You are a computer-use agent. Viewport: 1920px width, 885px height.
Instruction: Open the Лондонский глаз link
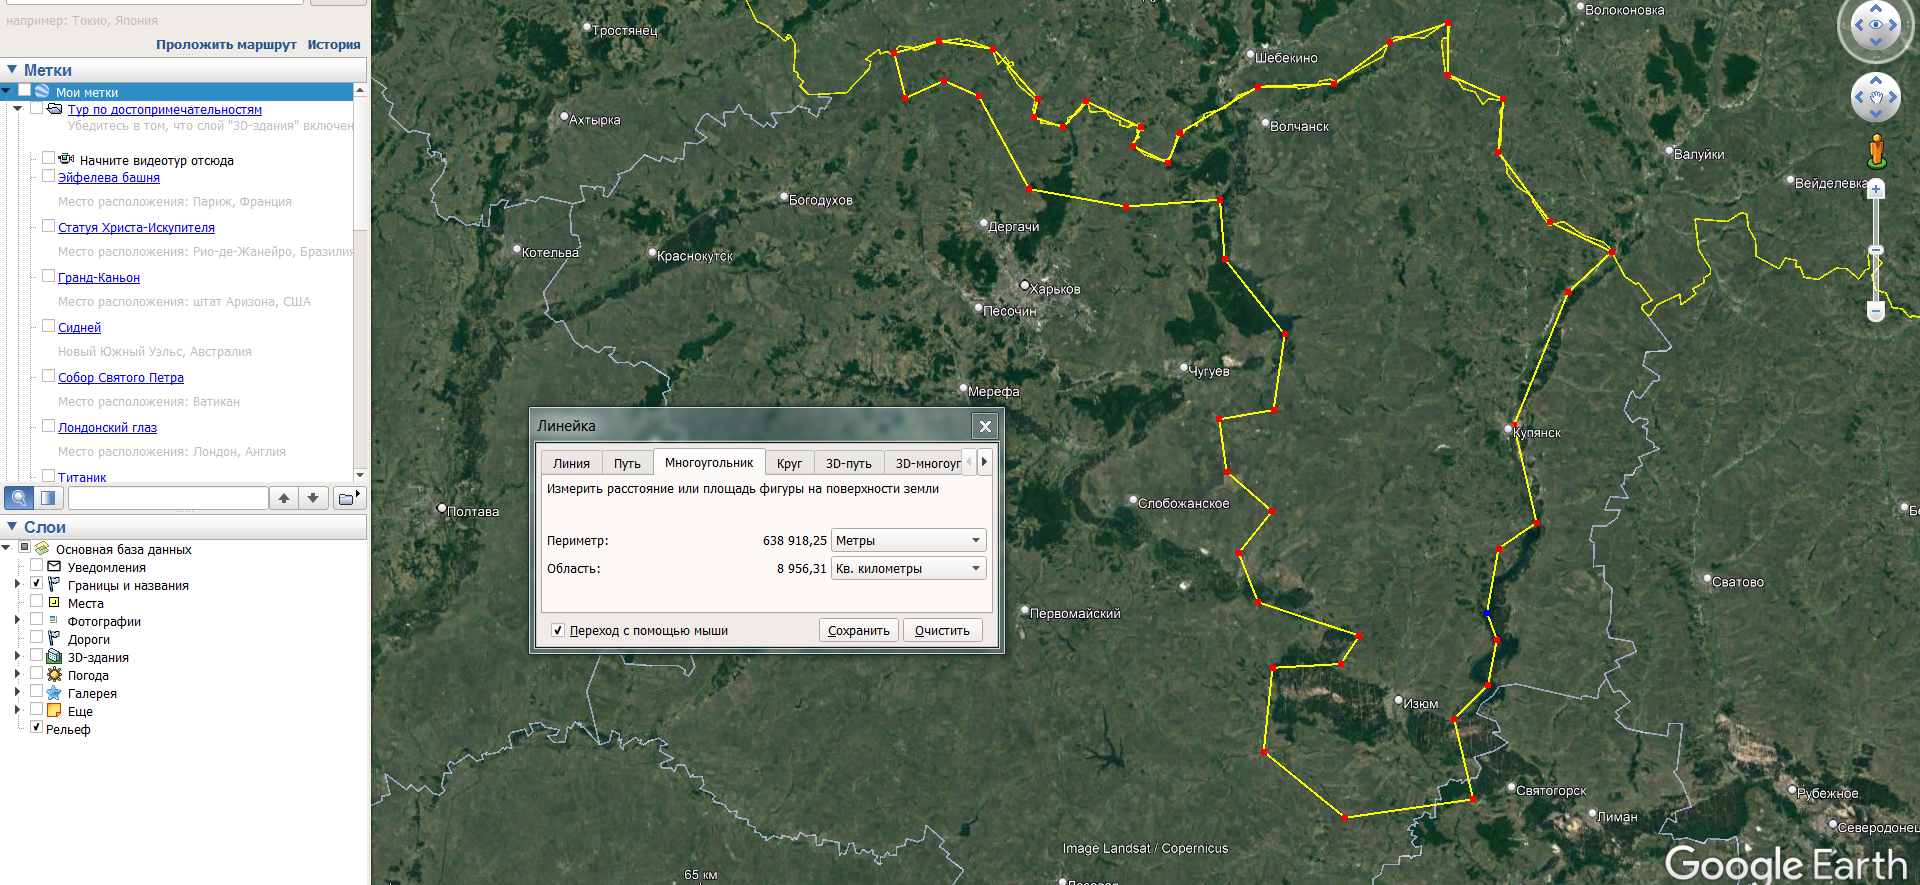click(107, 428)
